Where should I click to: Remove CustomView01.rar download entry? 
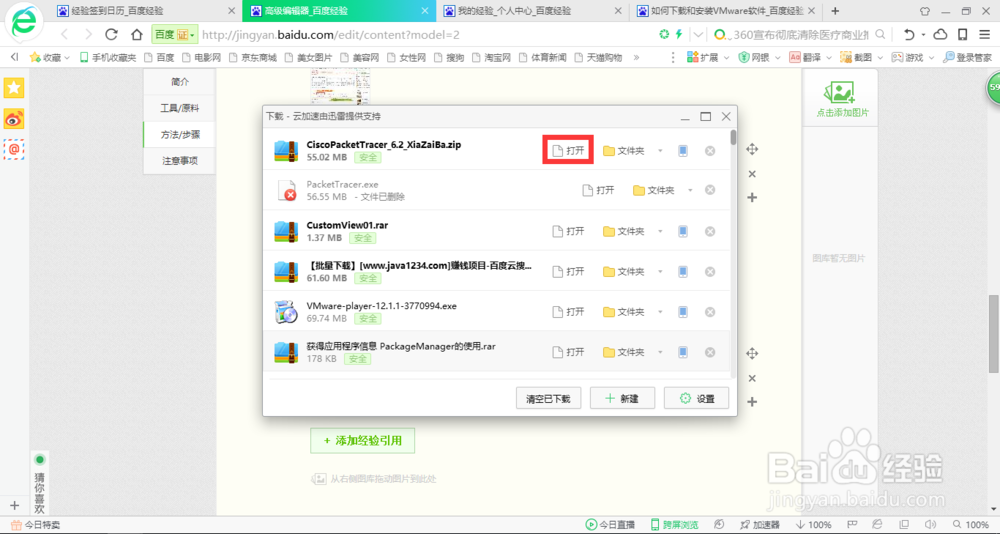pyautogui.click(x=710, y=231)
